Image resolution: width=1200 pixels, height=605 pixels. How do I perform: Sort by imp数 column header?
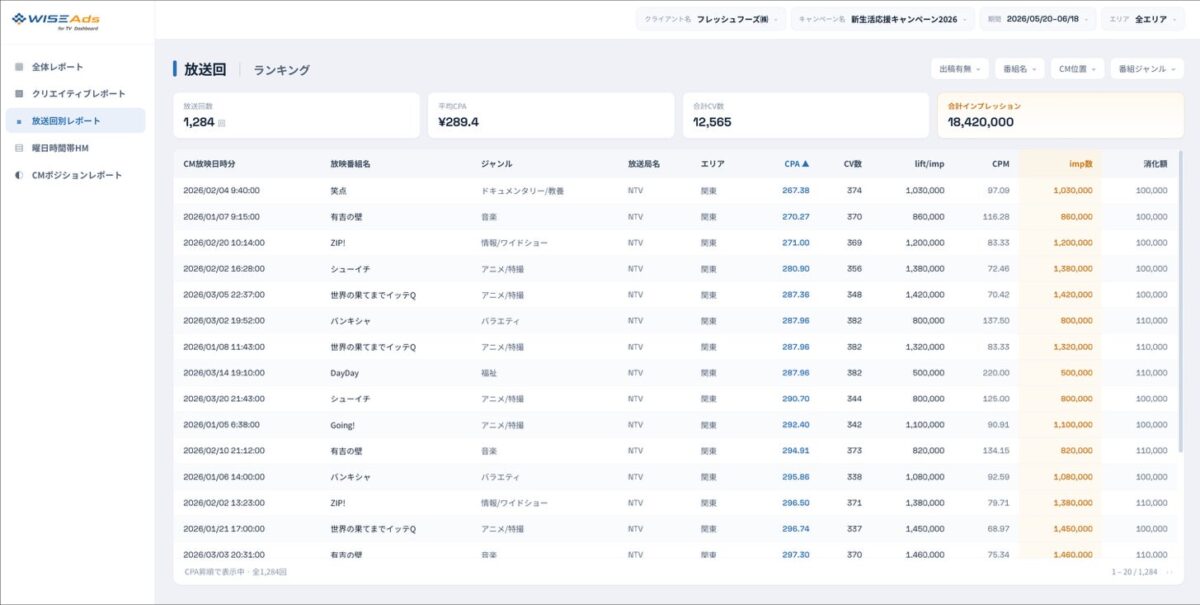(1079, 164)
